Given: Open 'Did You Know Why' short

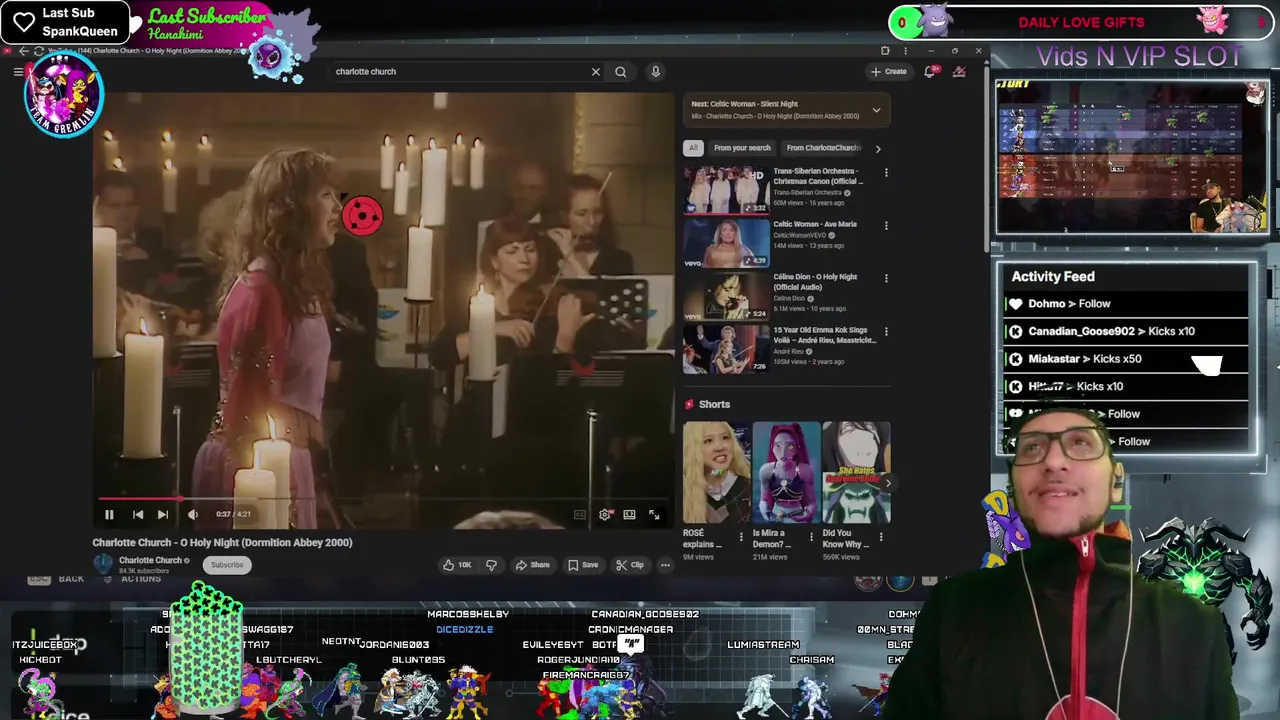Looking at the screenshot, I should pyautogui.click(x=856, y=472).
